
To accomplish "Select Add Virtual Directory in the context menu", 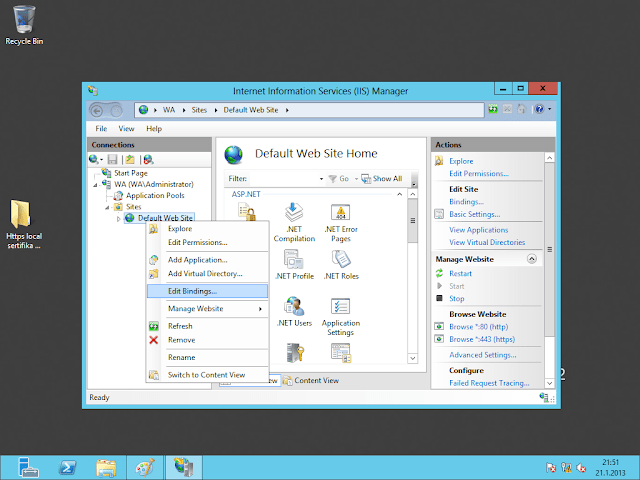I will pyautogui.click(x=205, y=273).
